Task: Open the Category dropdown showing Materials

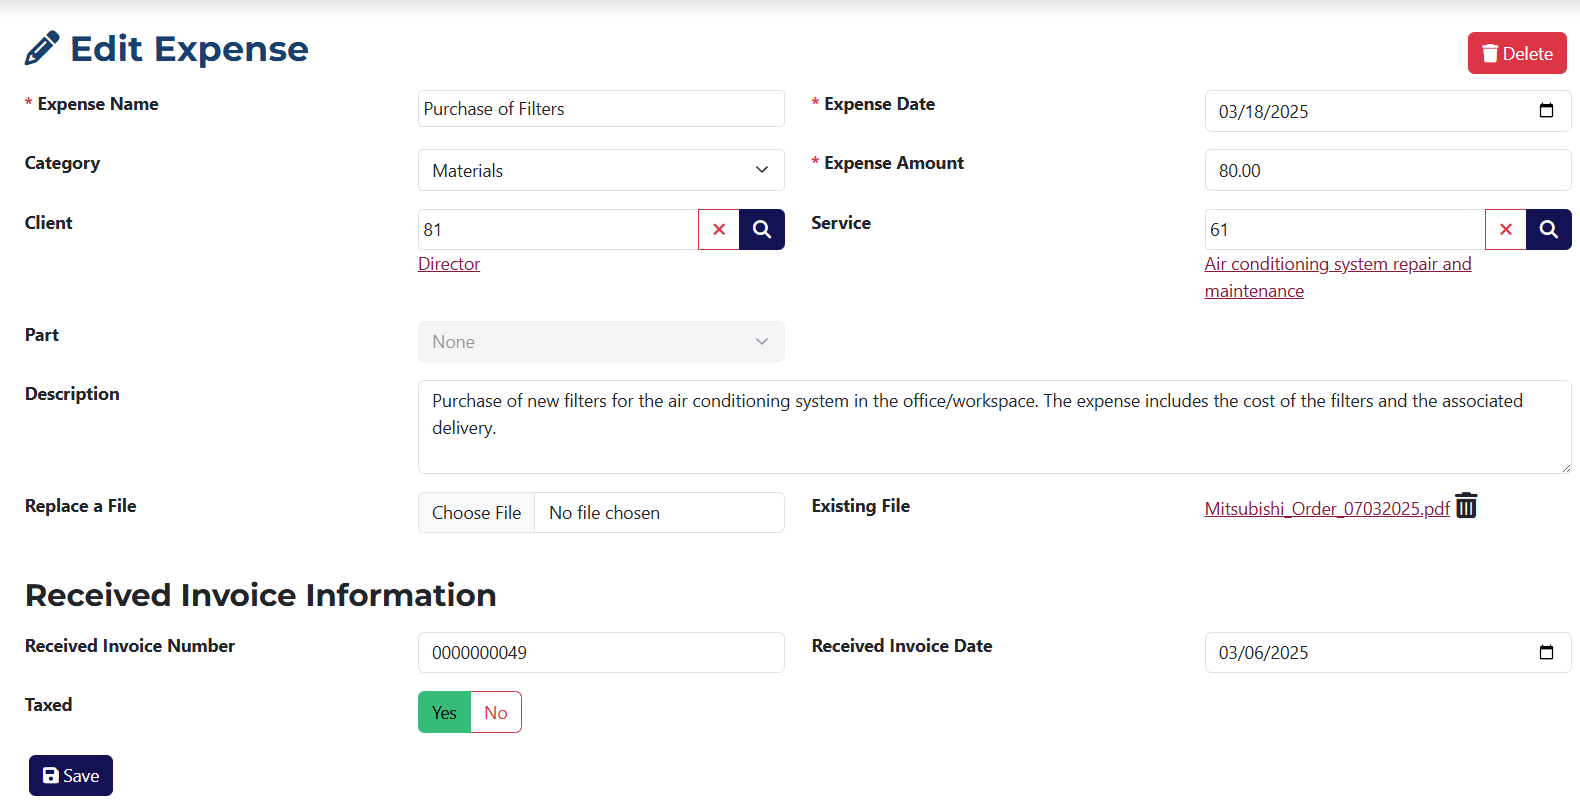Action: (x=601, y=170)
